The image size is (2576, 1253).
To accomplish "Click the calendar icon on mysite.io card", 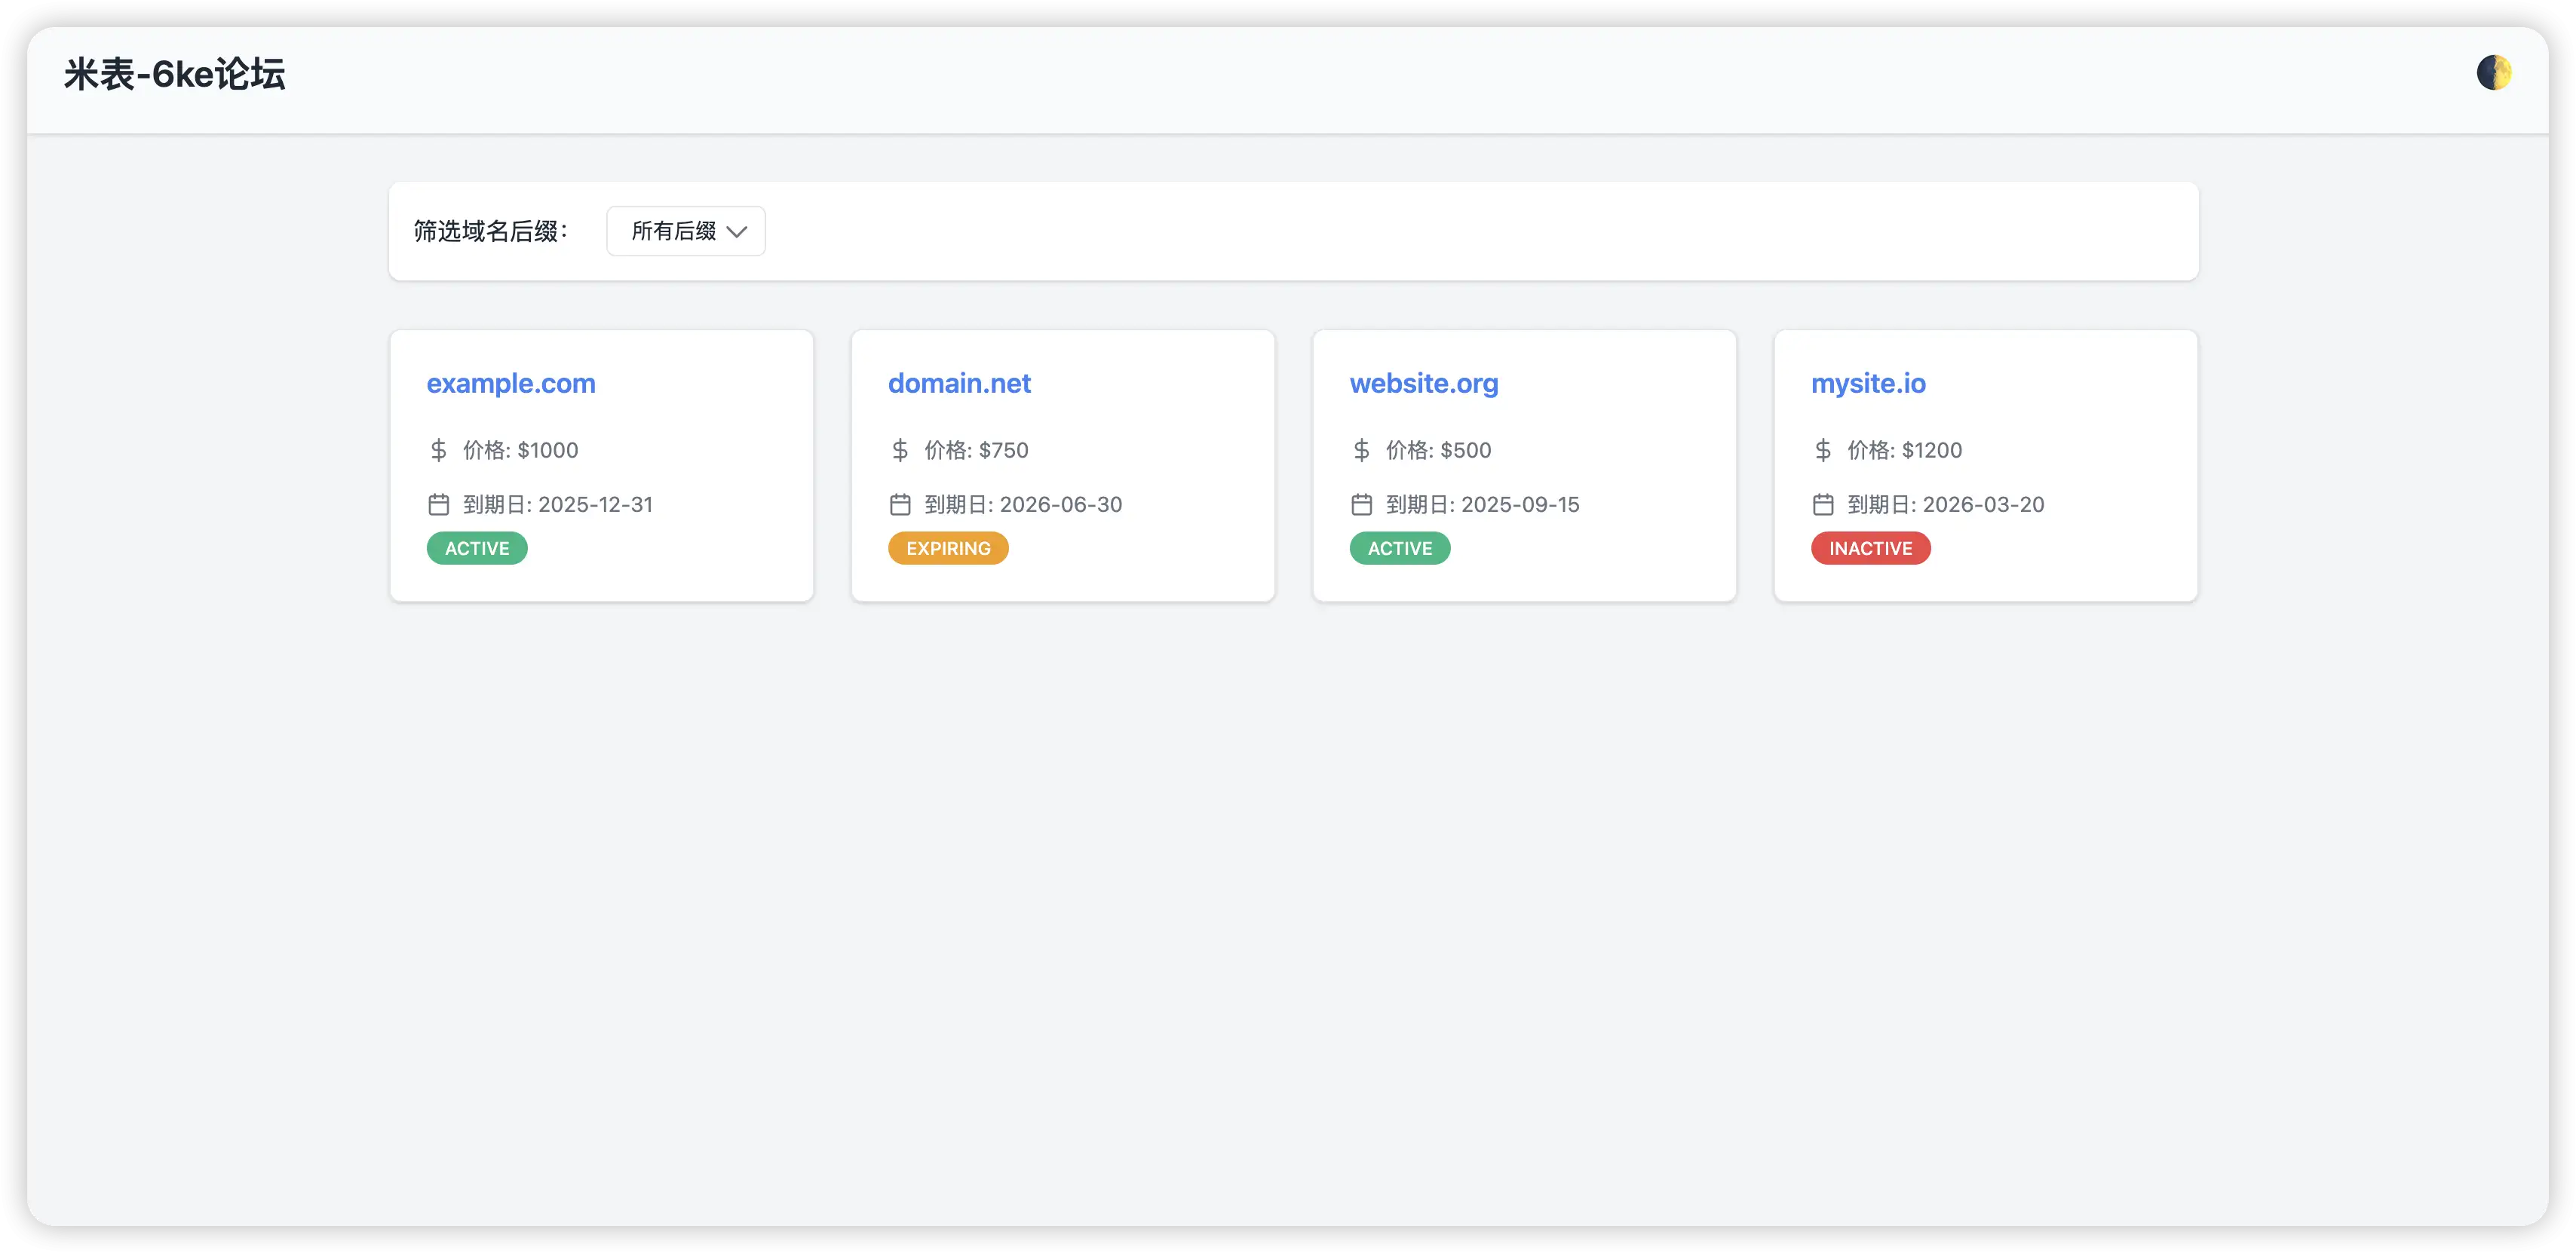I will [1823, 504].
